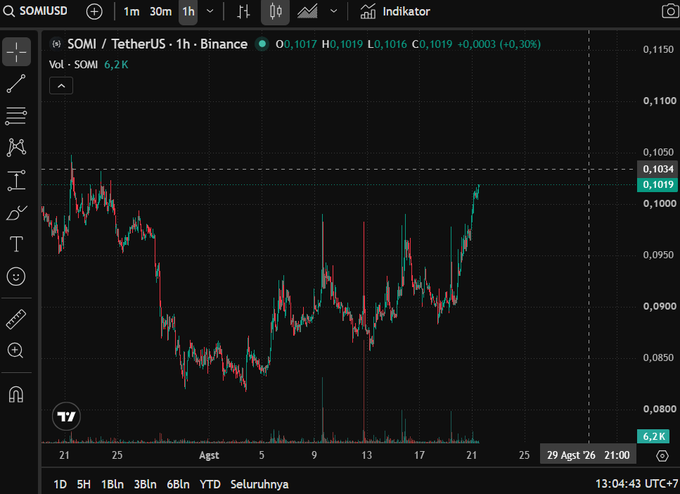Select the trend line tool
Image resolution: width=680 pixels, height=494 pixels.
(x=16, y=84)
